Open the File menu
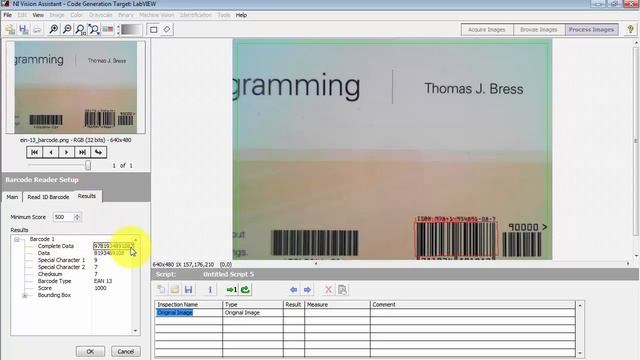 tap(7, 15)
